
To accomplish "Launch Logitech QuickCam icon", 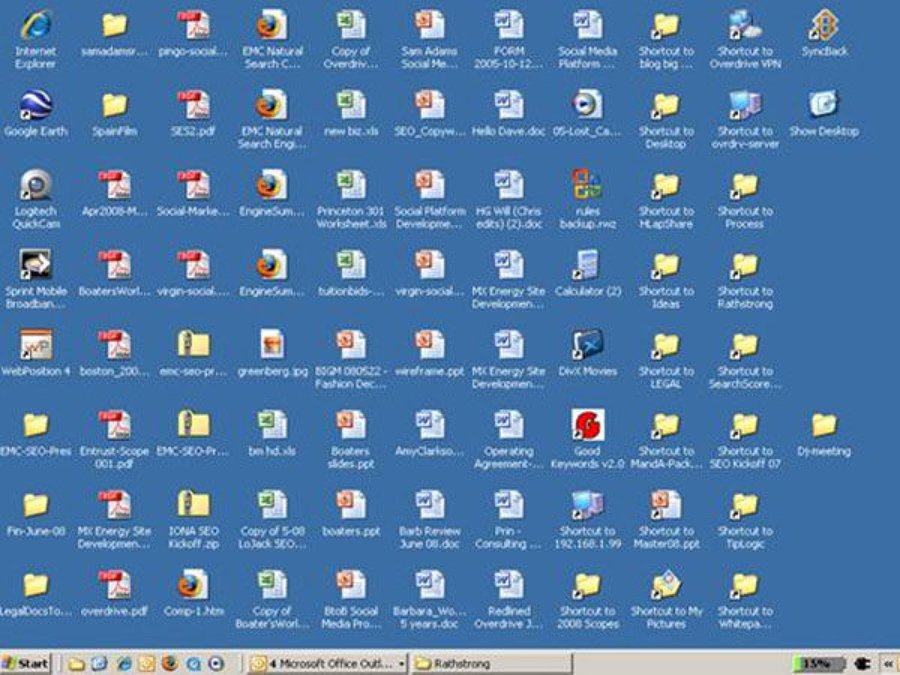I will pyautogui.click(x=36, y=185).
